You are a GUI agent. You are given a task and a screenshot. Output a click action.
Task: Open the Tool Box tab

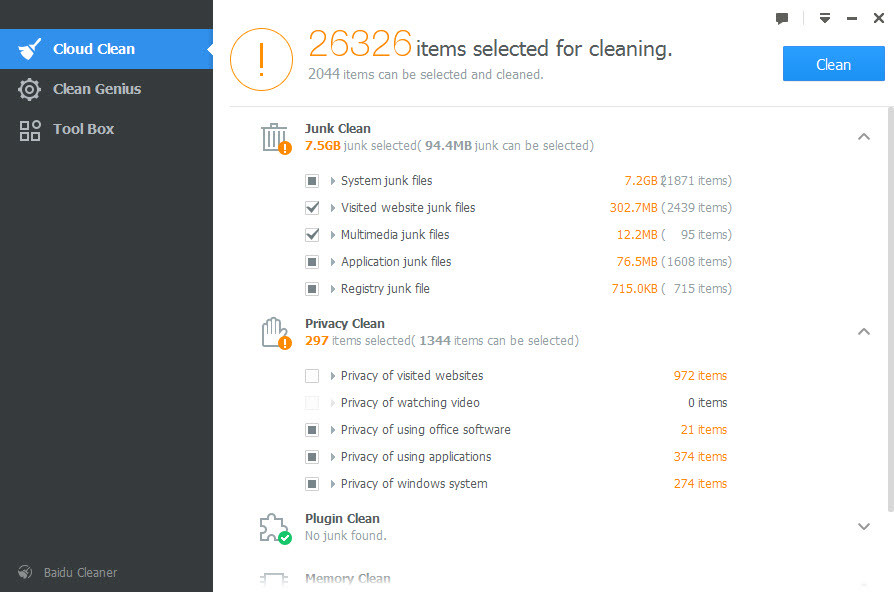pyautogui.click(x=106, y=129)
